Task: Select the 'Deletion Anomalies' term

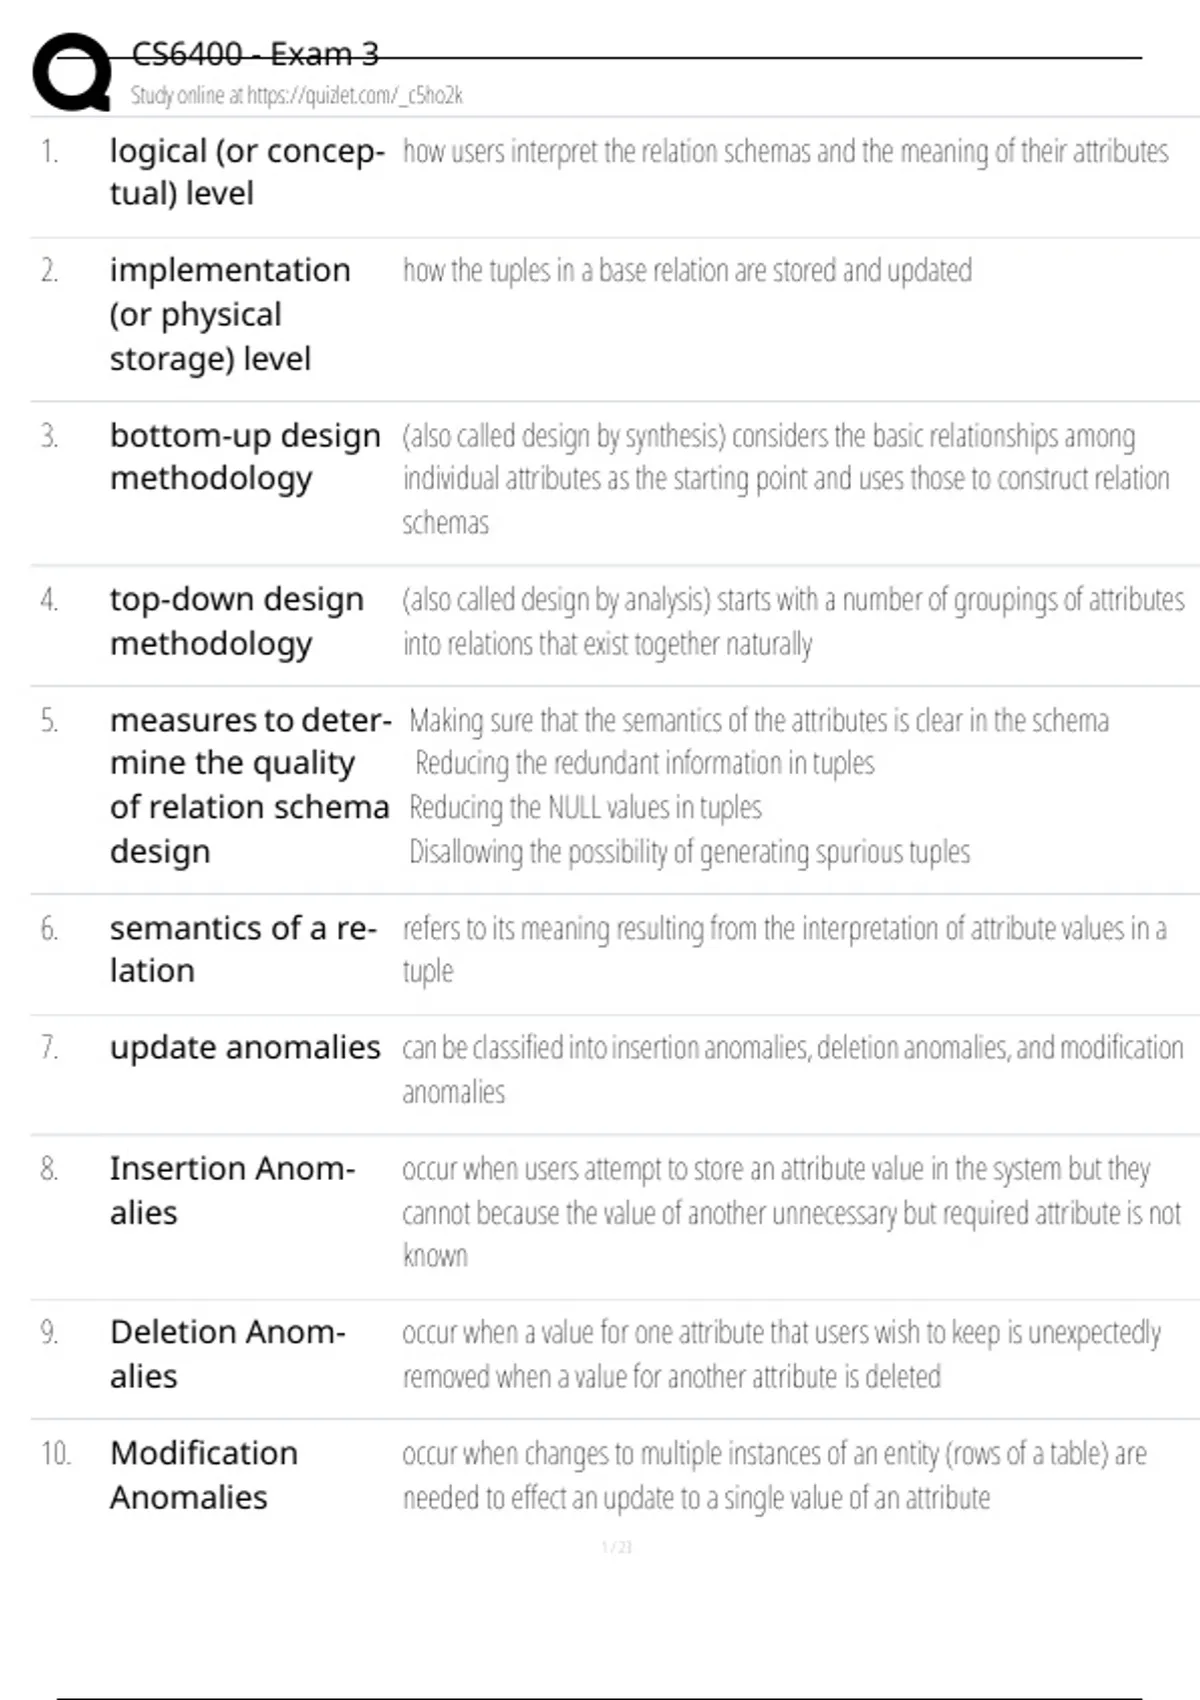Action: click(228, 1354)
